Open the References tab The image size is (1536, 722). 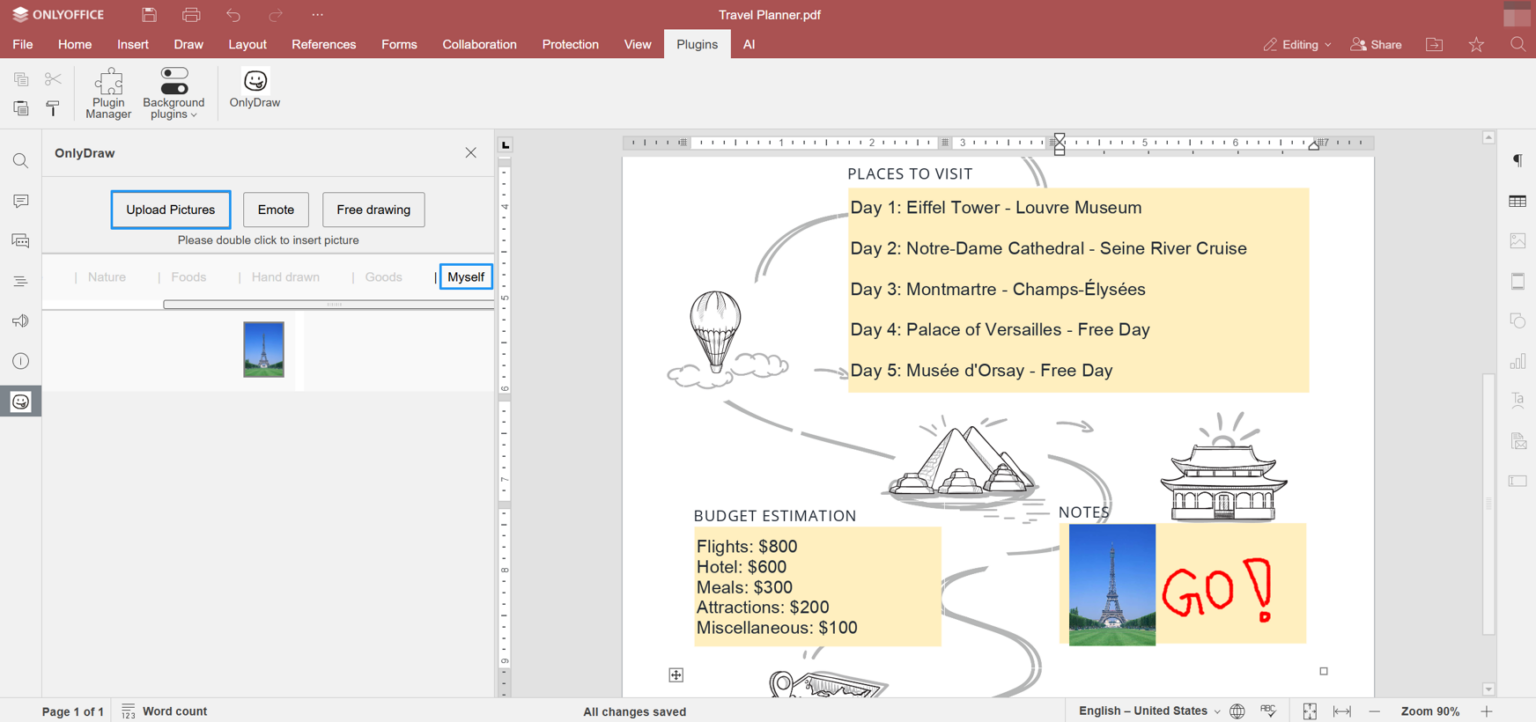(x=323, y=45)
